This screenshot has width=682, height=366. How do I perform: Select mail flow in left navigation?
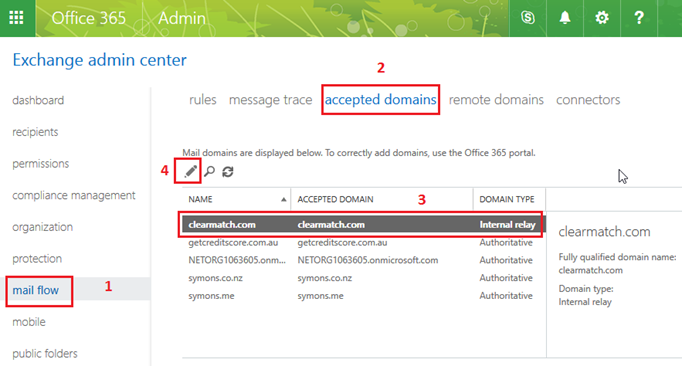click(x=36, y=290)
